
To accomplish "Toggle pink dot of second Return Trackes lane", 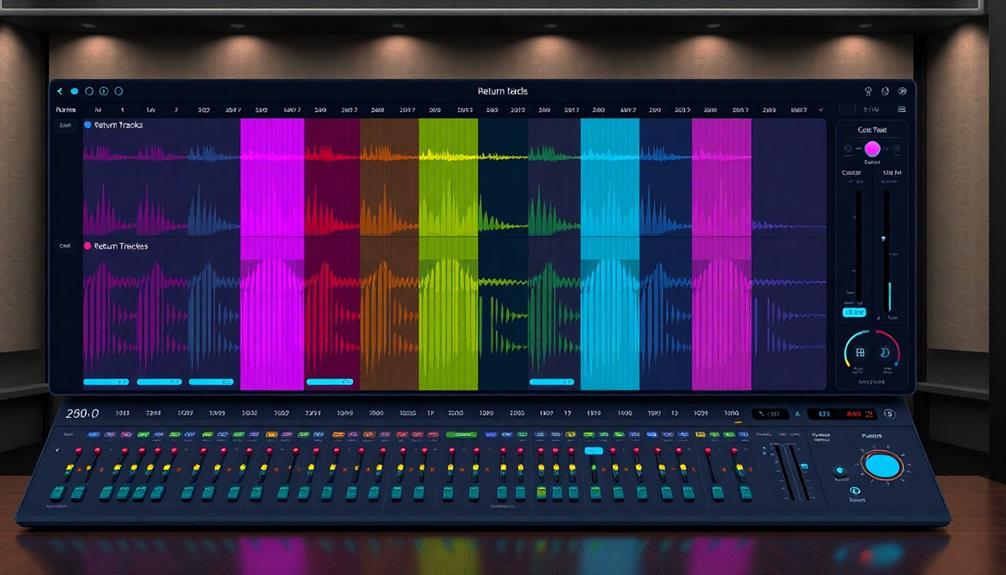I will tap(88, 246).
